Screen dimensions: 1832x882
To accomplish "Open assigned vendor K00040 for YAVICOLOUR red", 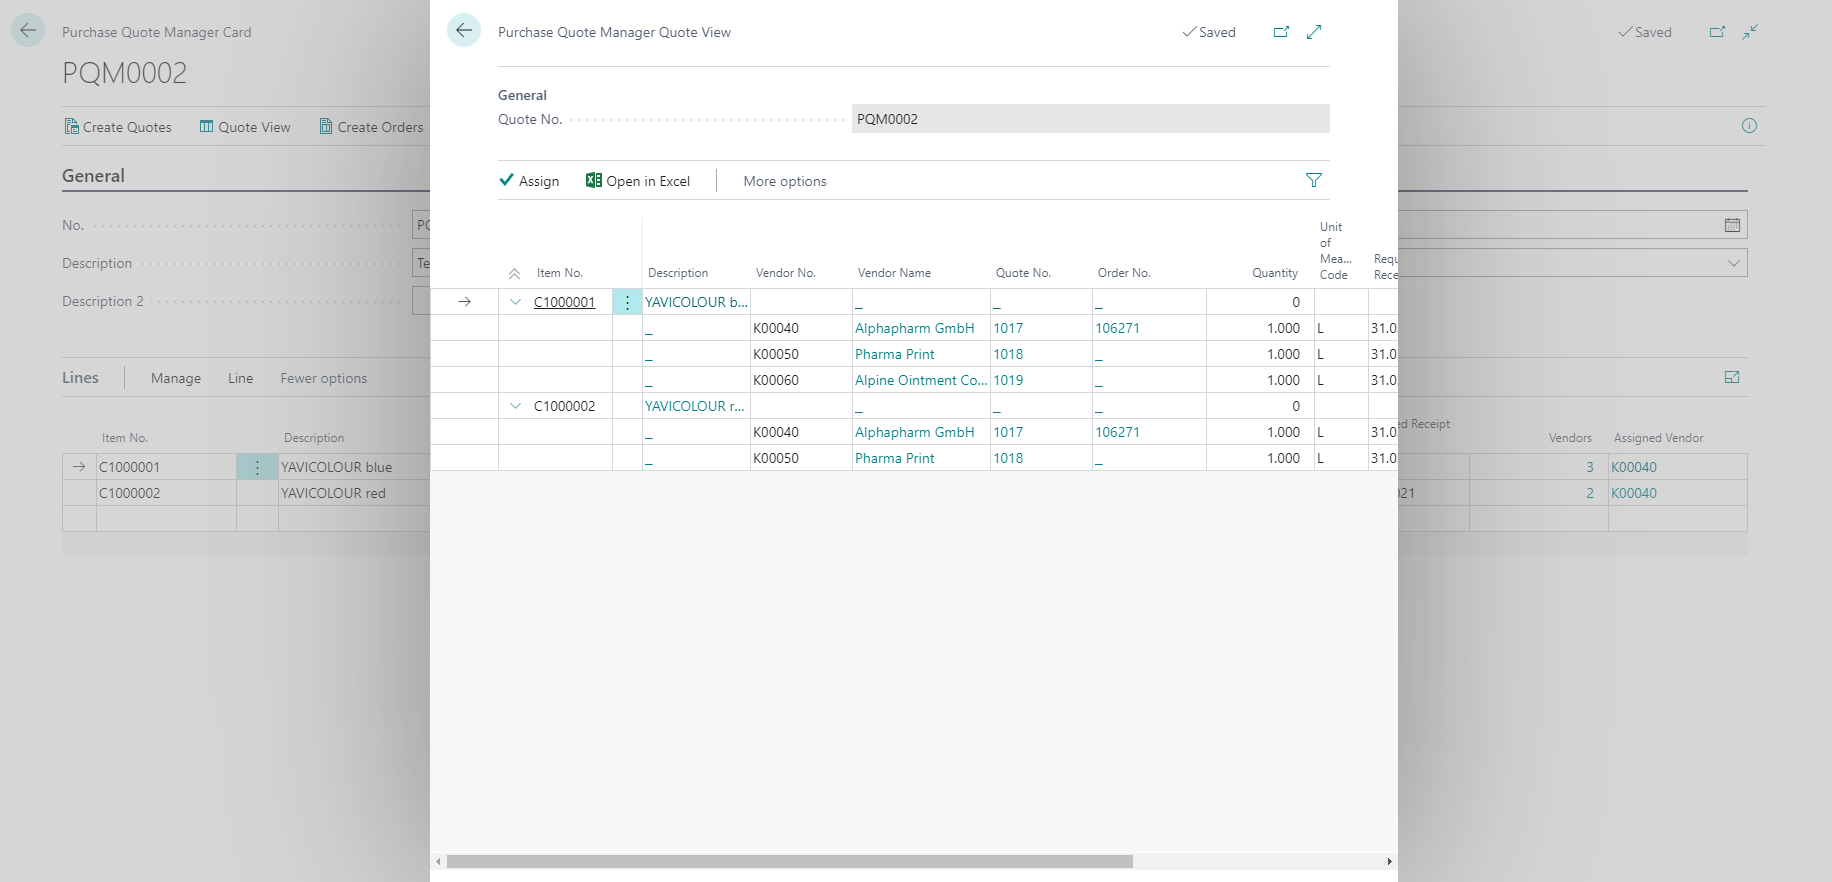I will (x=1633, y=493).
